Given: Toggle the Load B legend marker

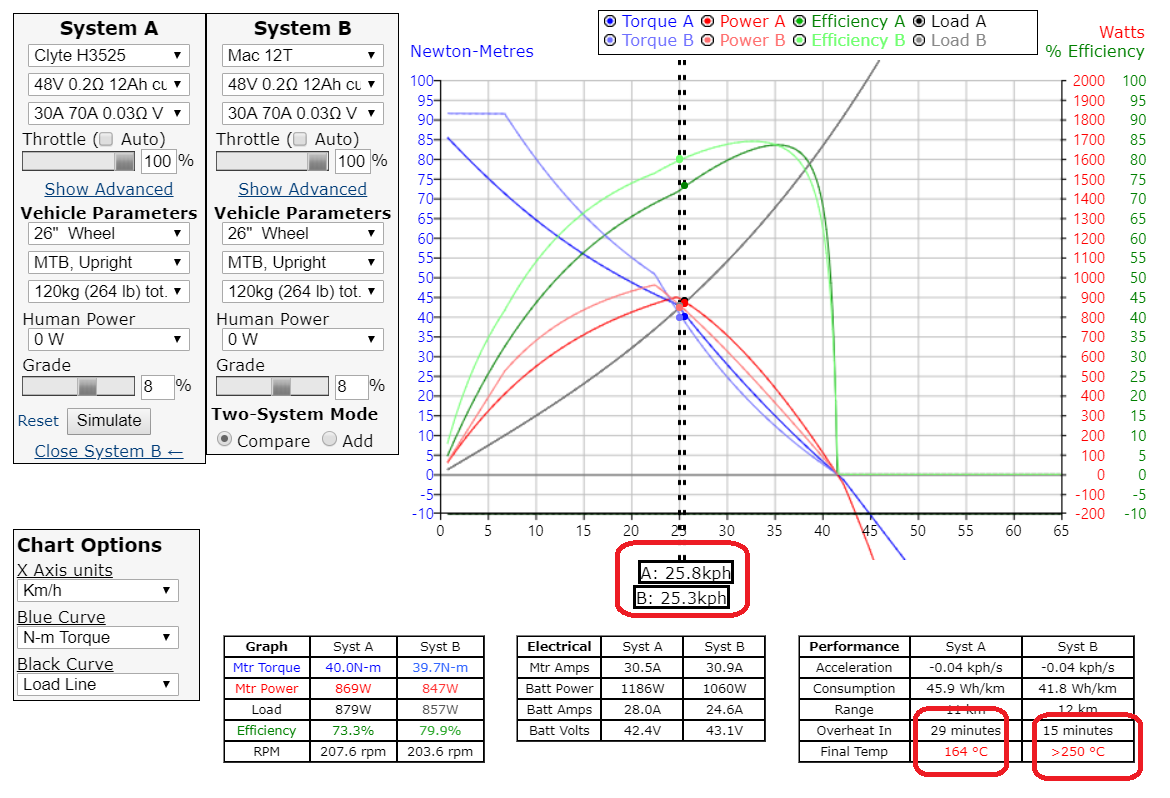Looking at the screenshot, I should [x=918, y=41].
